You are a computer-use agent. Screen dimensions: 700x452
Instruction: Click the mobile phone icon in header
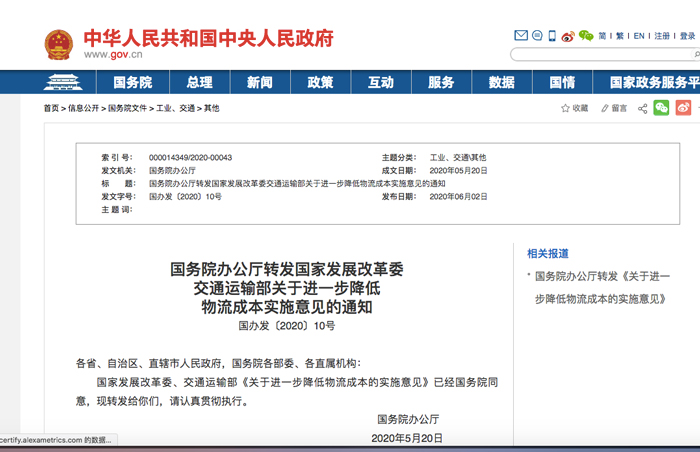pyautogui.click(x=551, y=36)
